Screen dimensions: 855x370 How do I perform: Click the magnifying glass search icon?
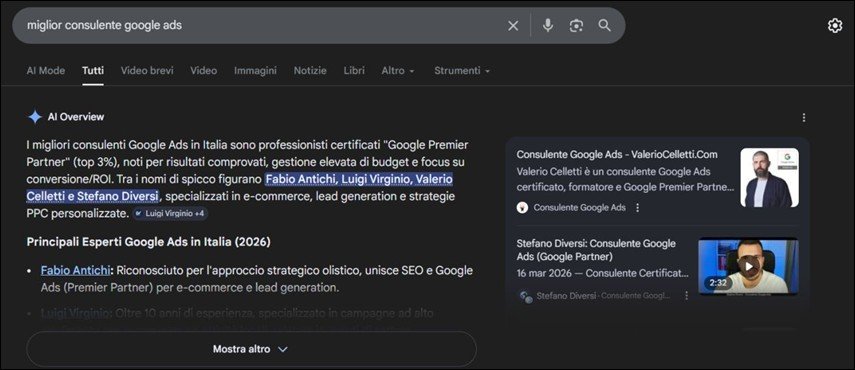(604, 26)
